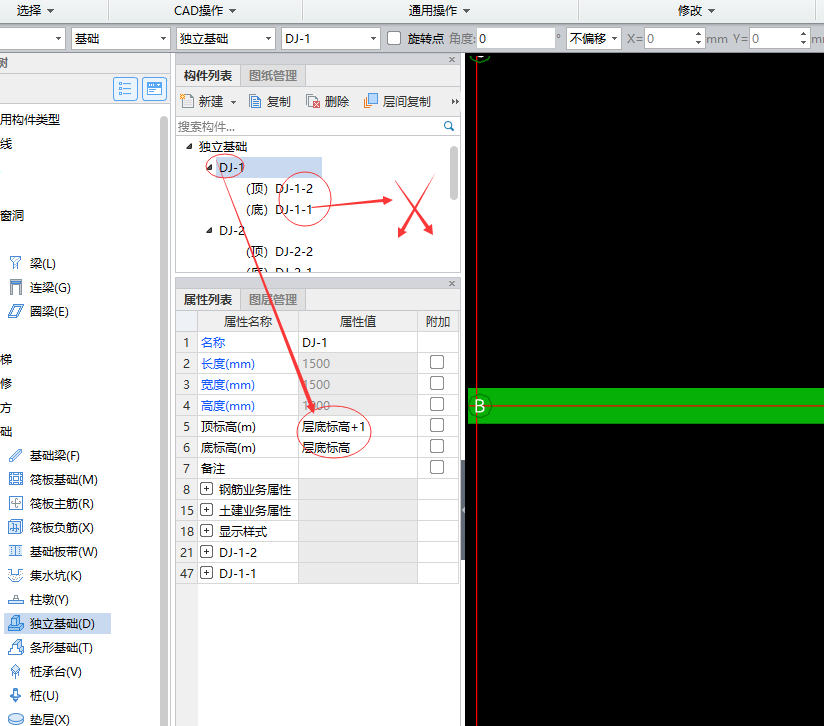Select (顶) DJ-2-2 tree item

(280, 252)
